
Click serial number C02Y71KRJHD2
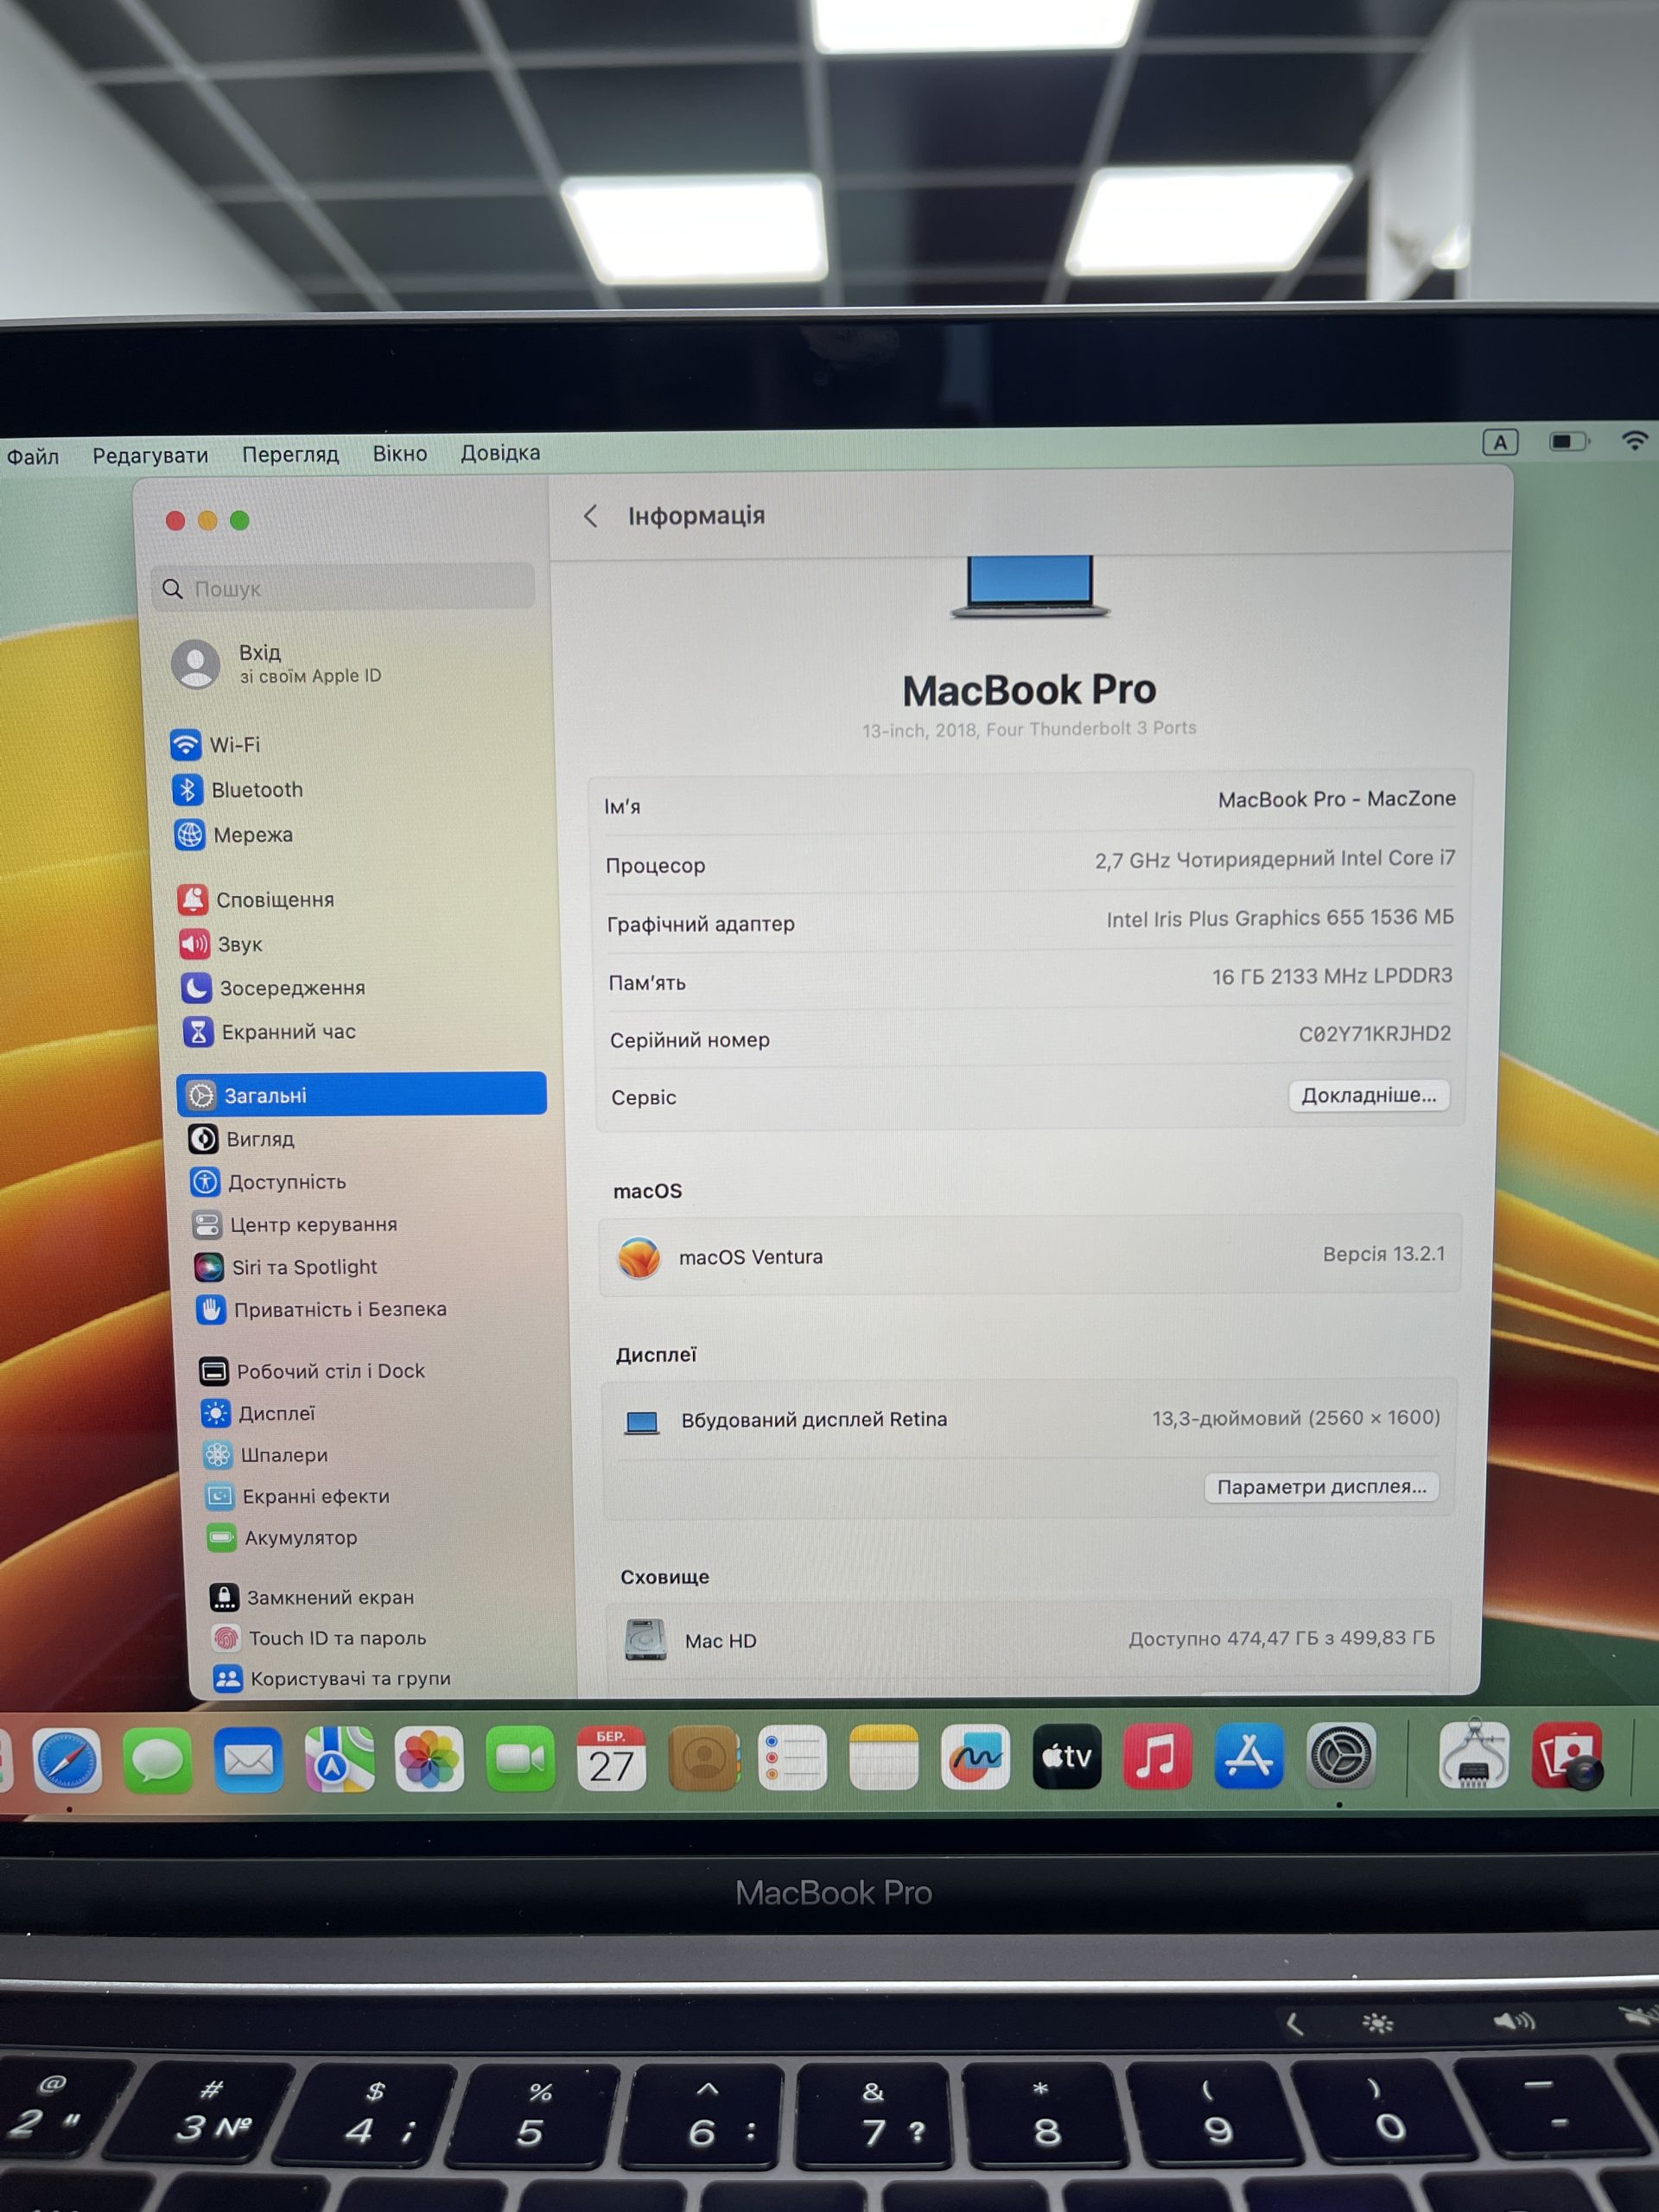click(1374, 1034)
